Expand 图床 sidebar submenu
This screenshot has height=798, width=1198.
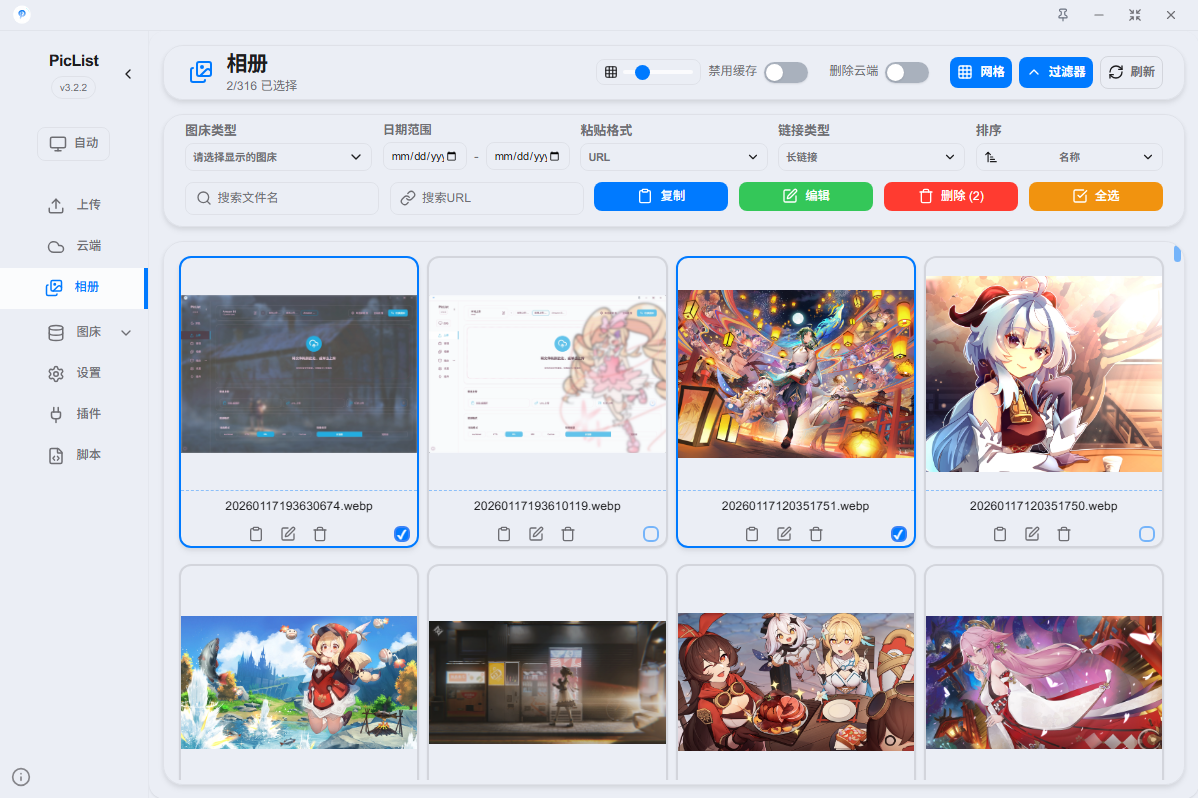tap(126, 332)
